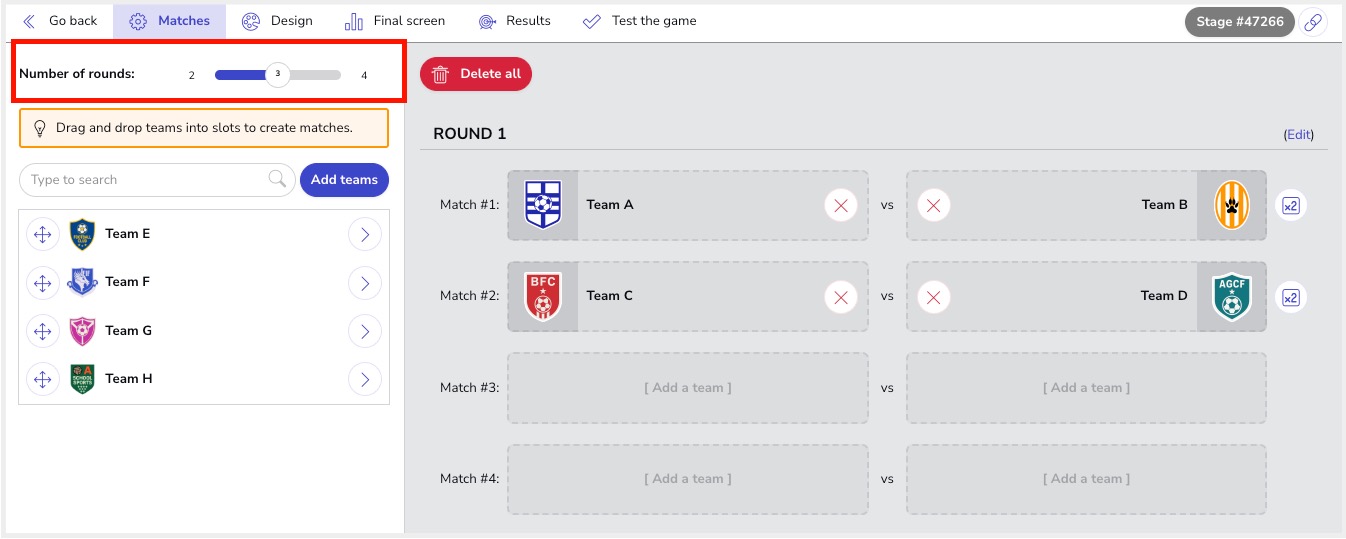Image resolution: width=1346 pixels, height=539 pixels.
Task: Remove Team A from Match #1
Action: point(841,205)
